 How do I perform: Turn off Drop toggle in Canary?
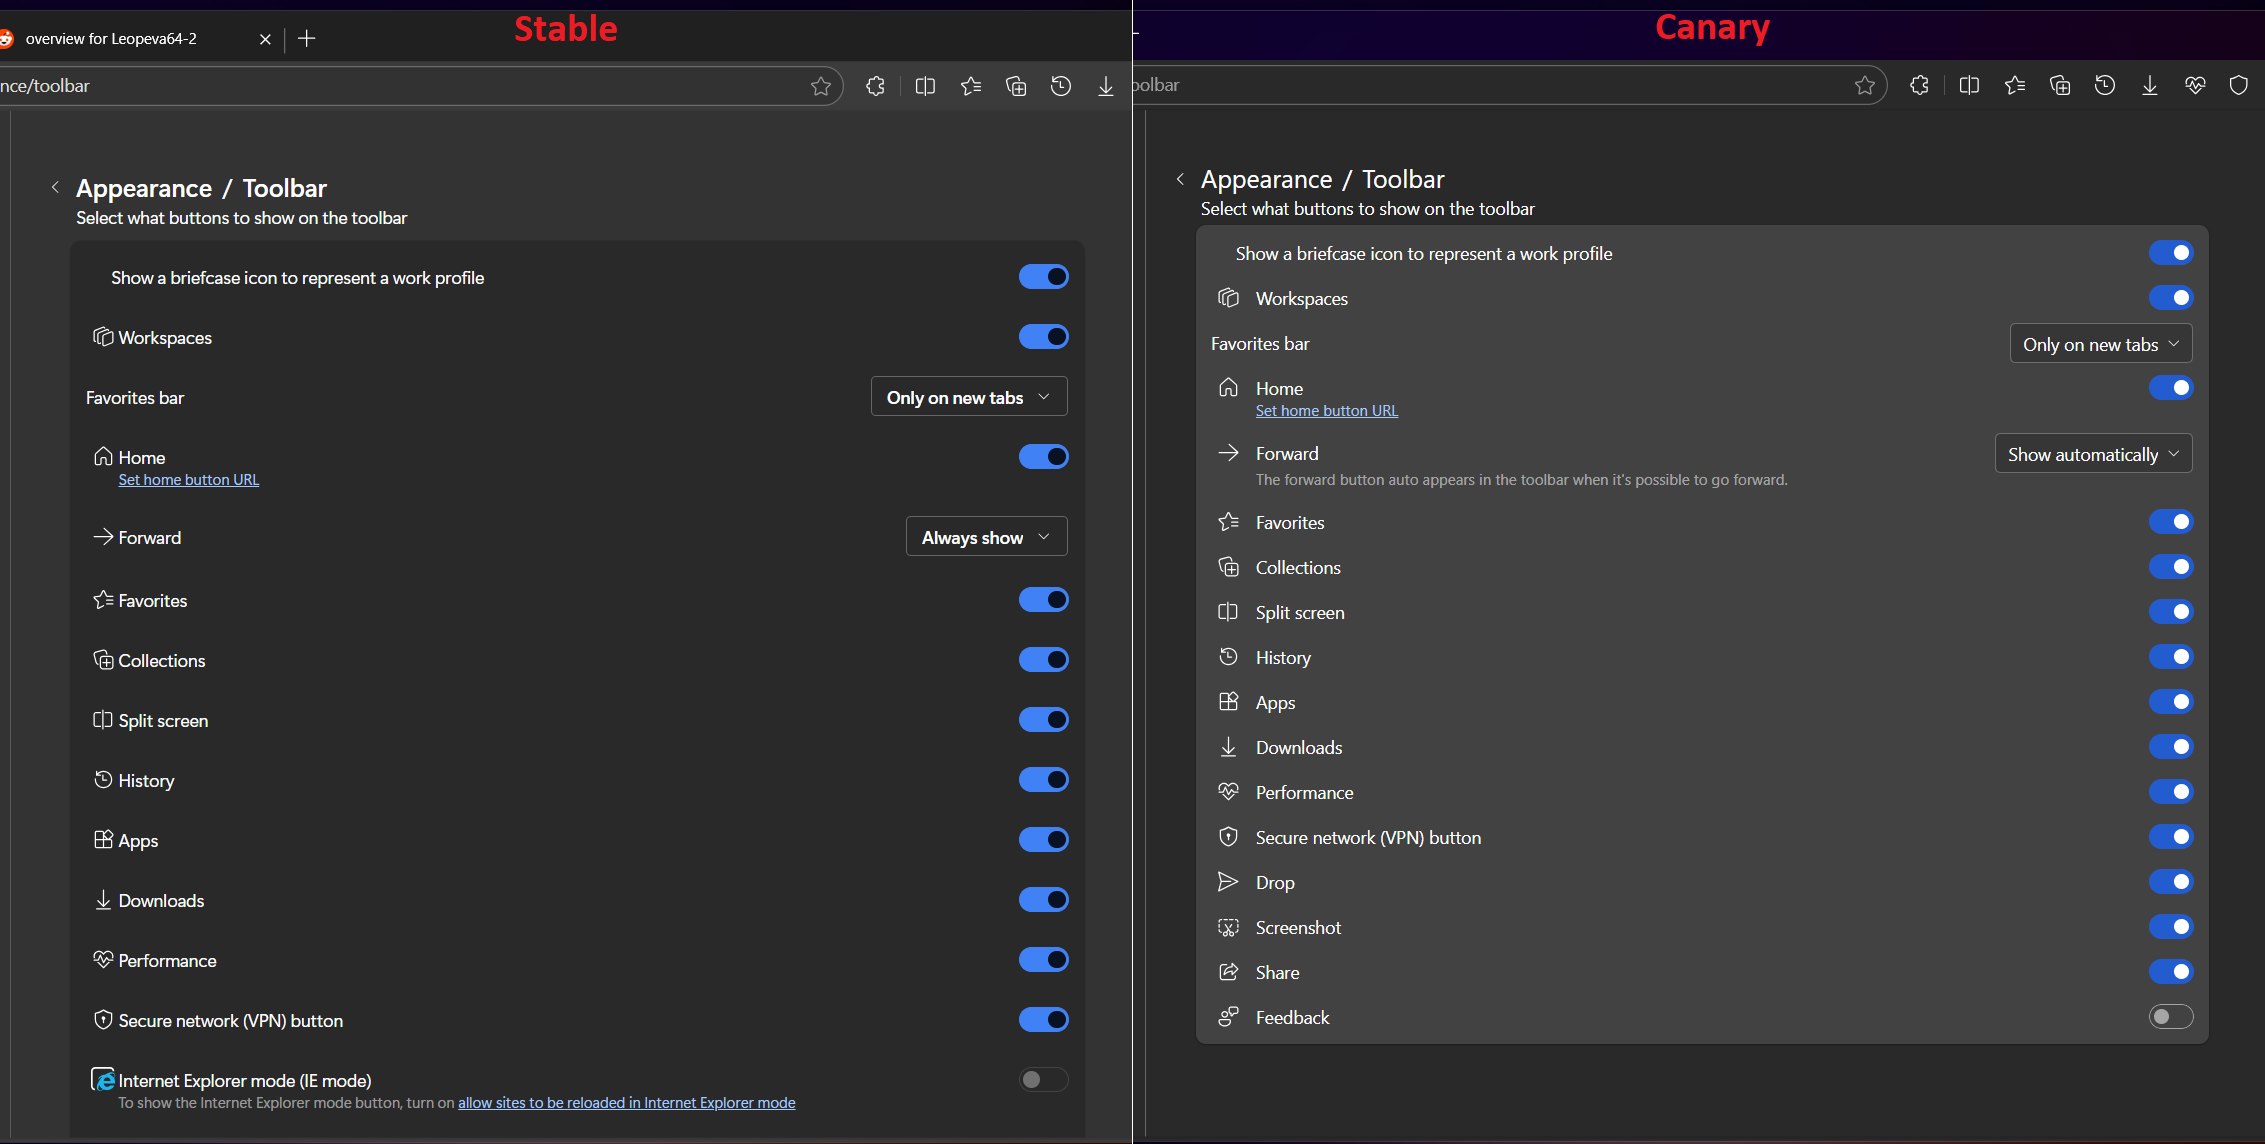(x=2170, y=882)
